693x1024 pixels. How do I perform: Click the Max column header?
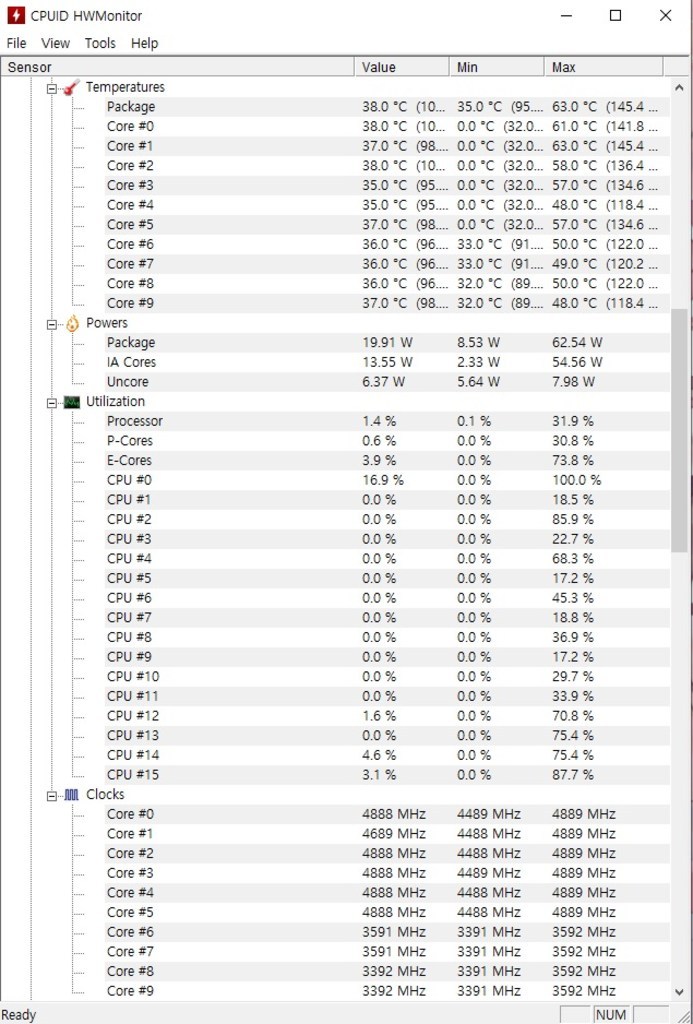(x=604, y=67)
